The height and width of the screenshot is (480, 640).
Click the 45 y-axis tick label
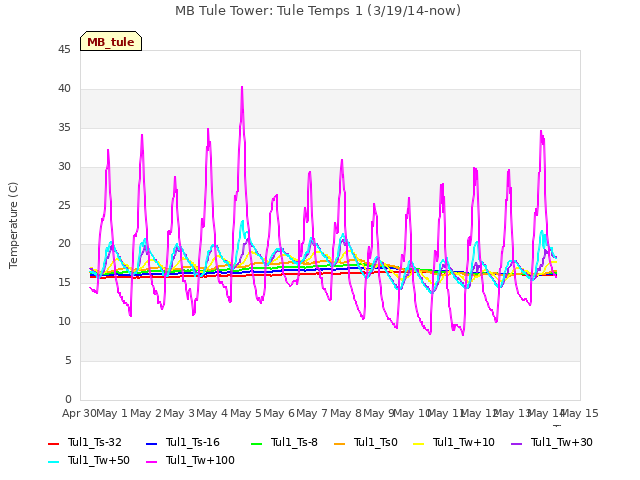(64, 50)
